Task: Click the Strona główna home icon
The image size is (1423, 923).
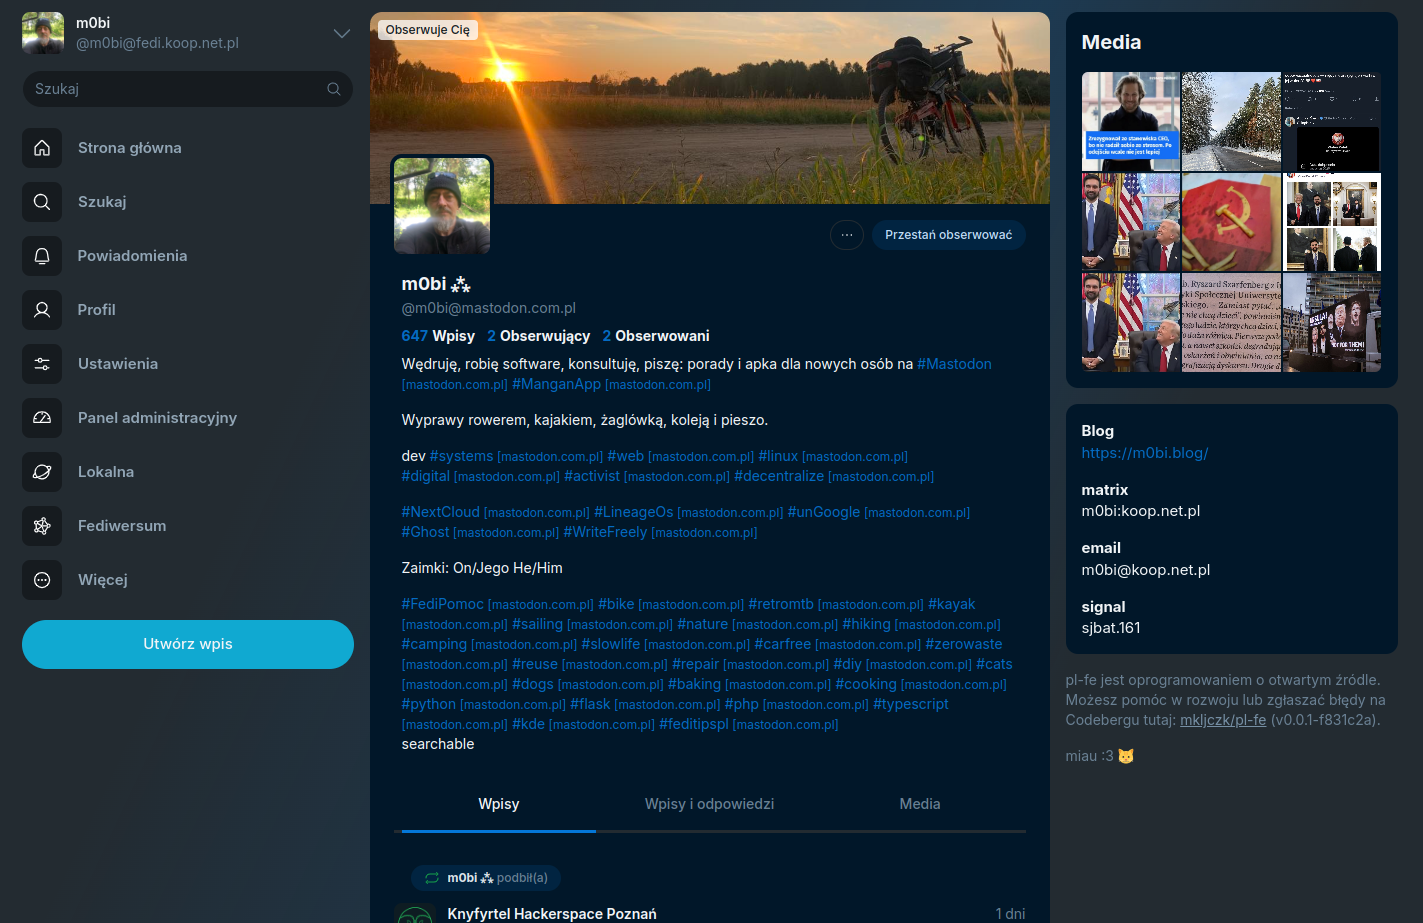Action: click(42, 148)
